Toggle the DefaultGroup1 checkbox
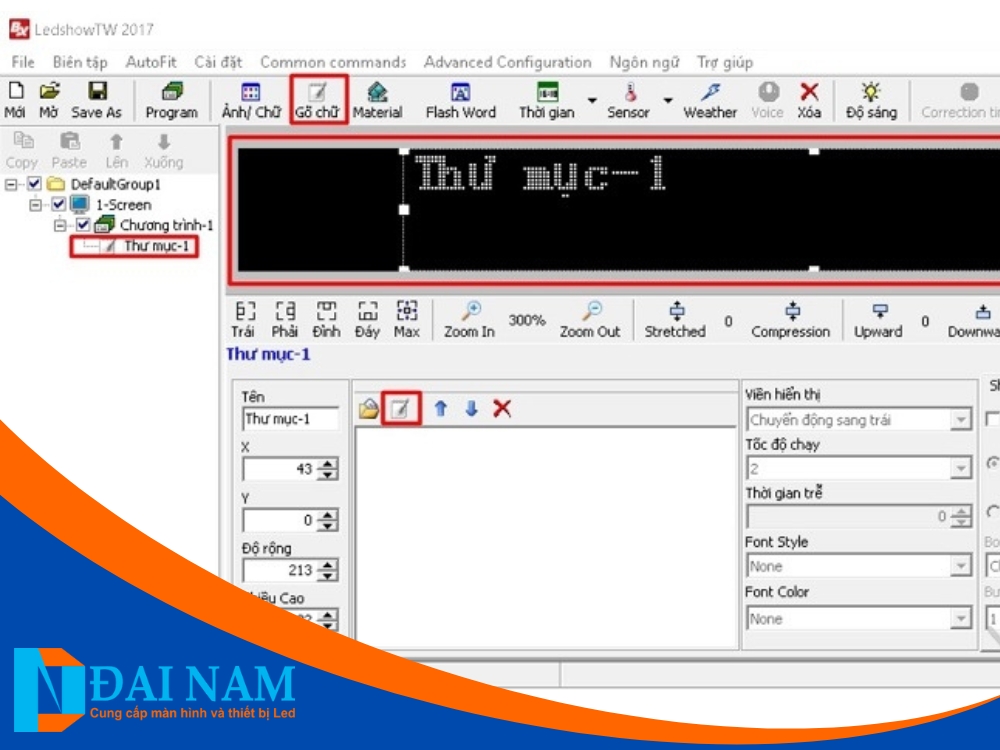 click(36, 185)
